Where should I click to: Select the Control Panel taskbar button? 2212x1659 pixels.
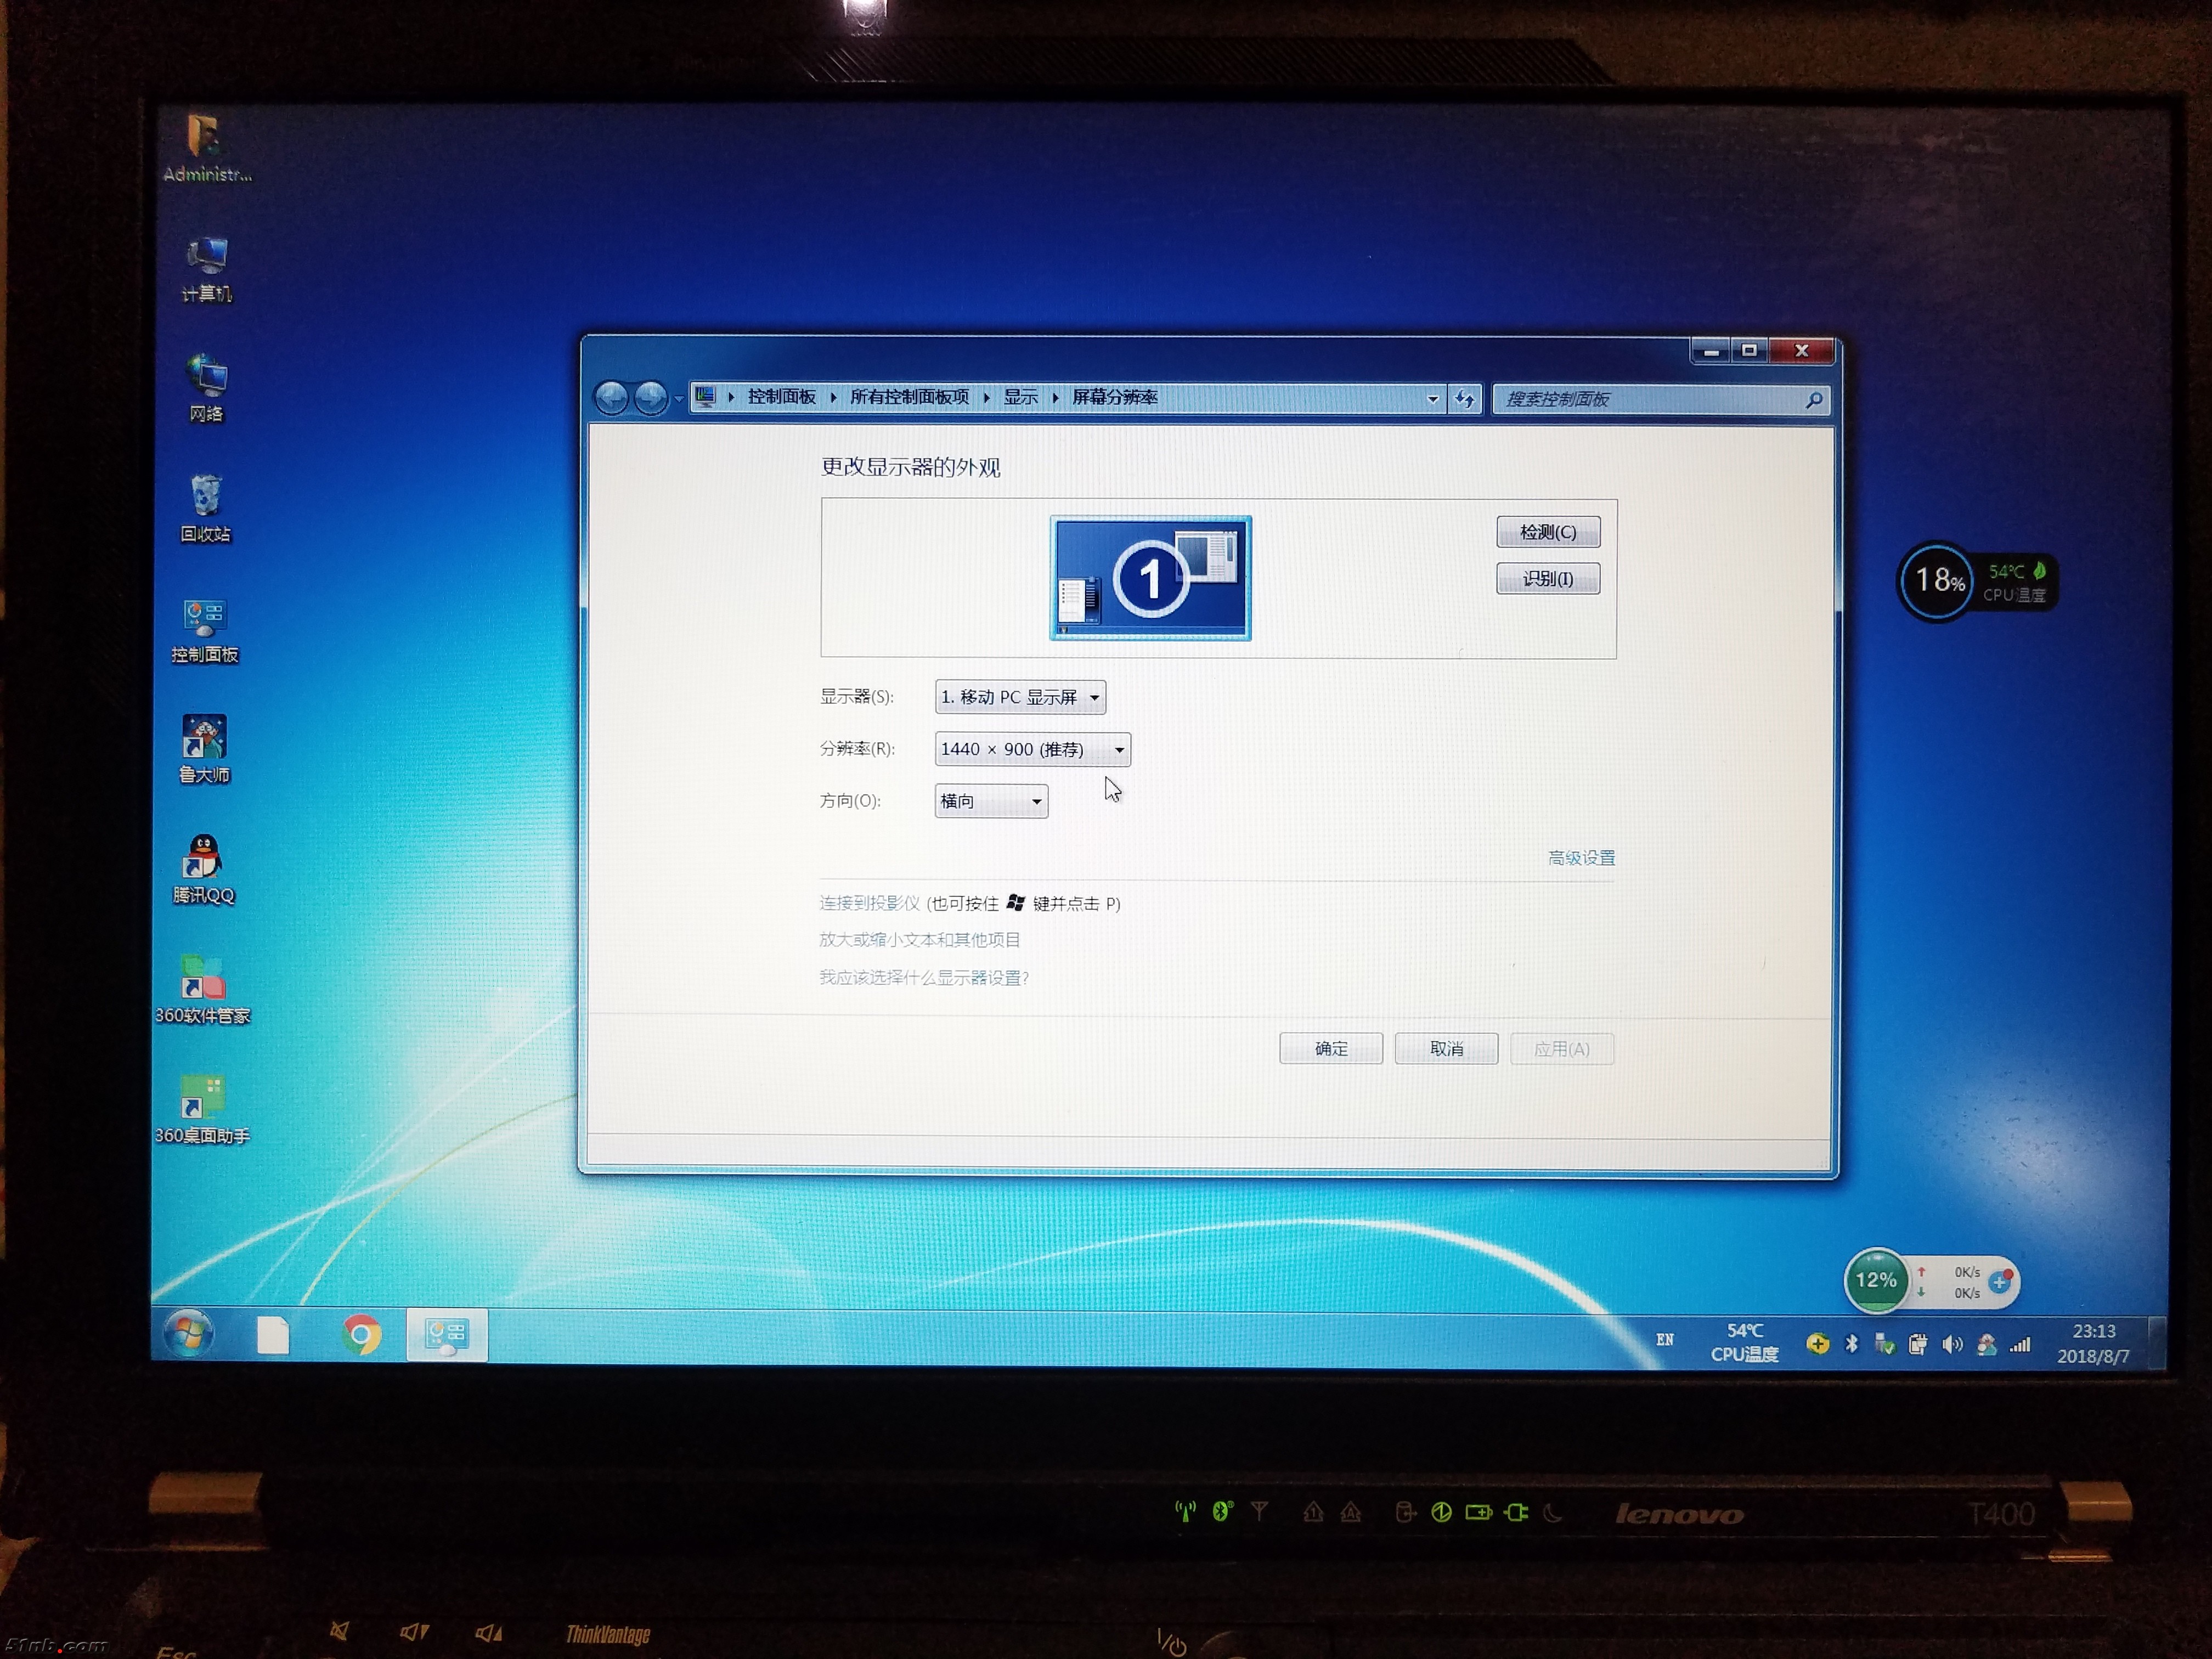click(446, 1335)
